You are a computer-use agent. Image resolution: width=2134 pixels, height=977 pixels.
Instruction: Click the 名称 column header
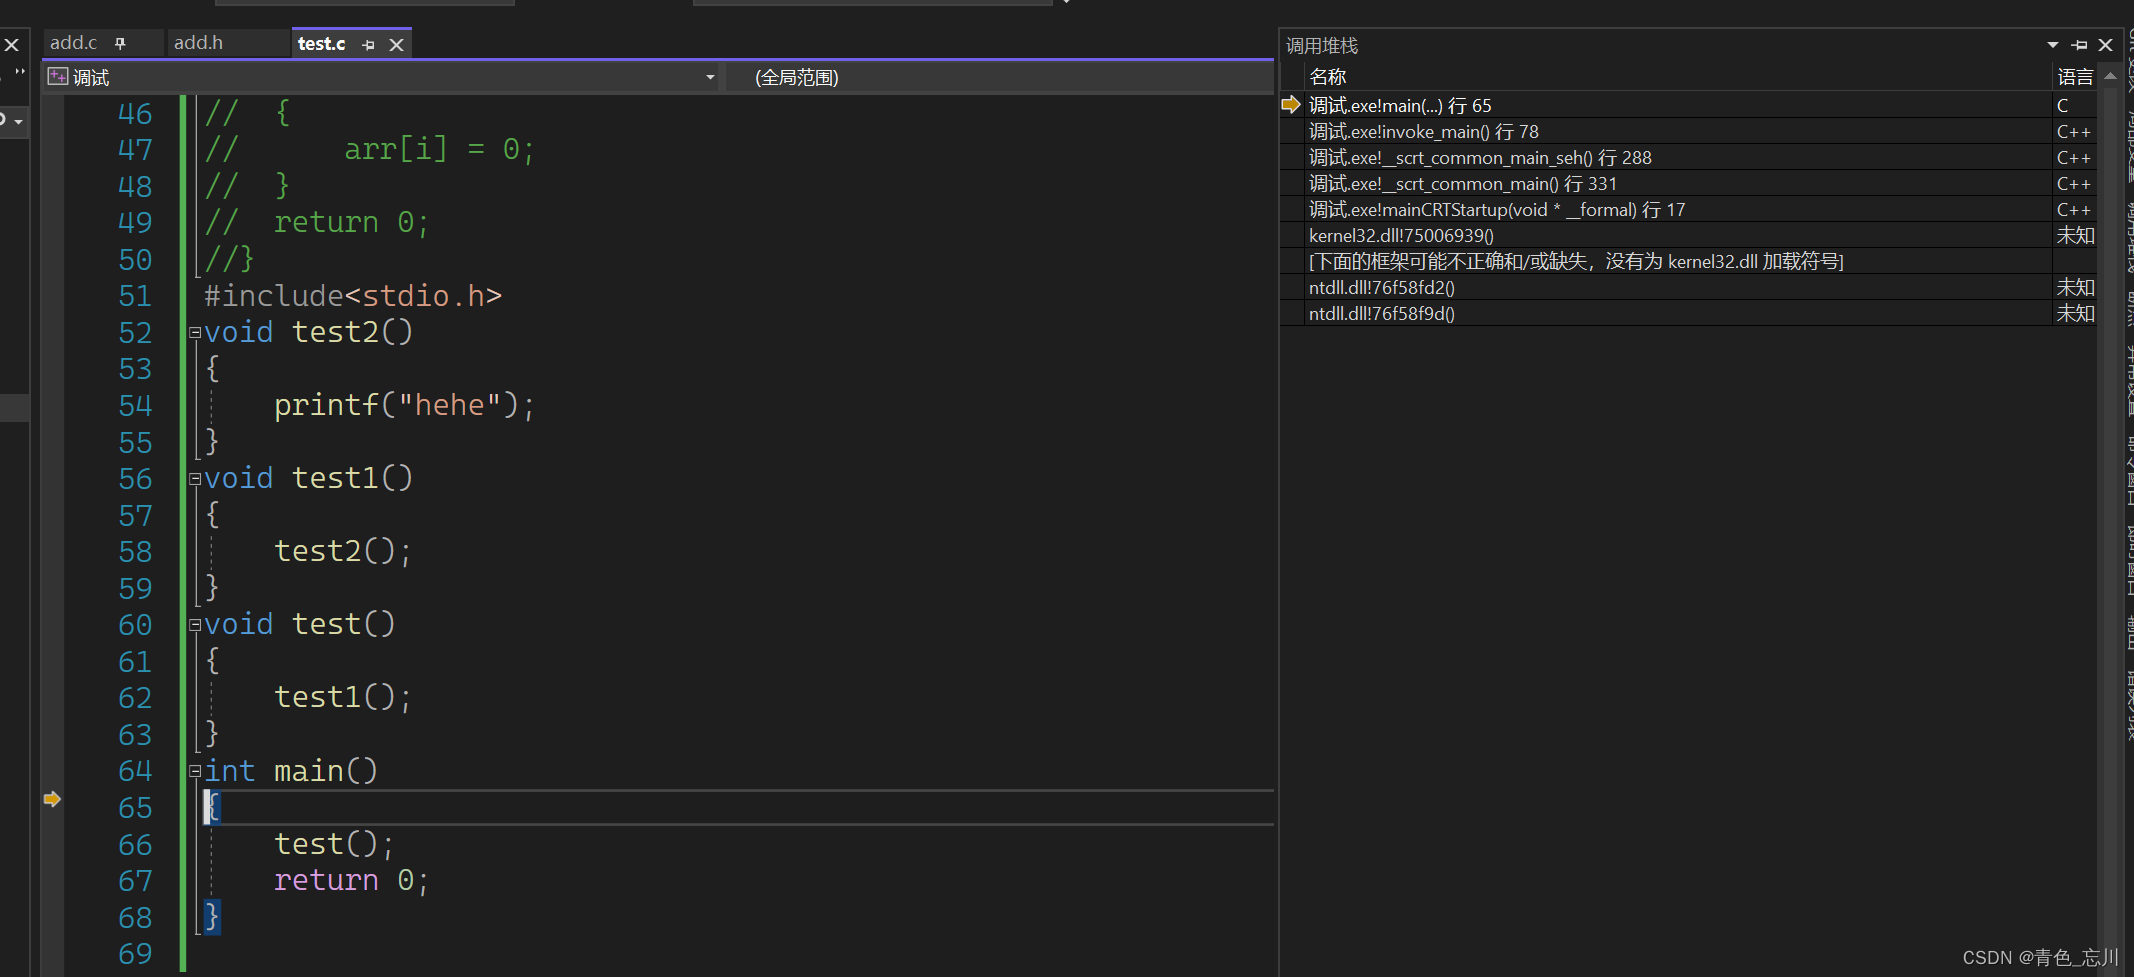(1327, 77)
